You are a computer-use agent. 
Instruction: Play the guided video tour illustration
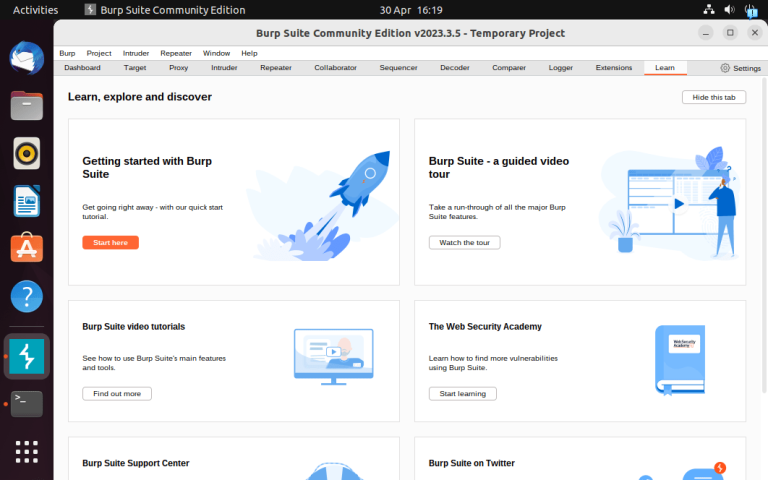coord(679,204)
